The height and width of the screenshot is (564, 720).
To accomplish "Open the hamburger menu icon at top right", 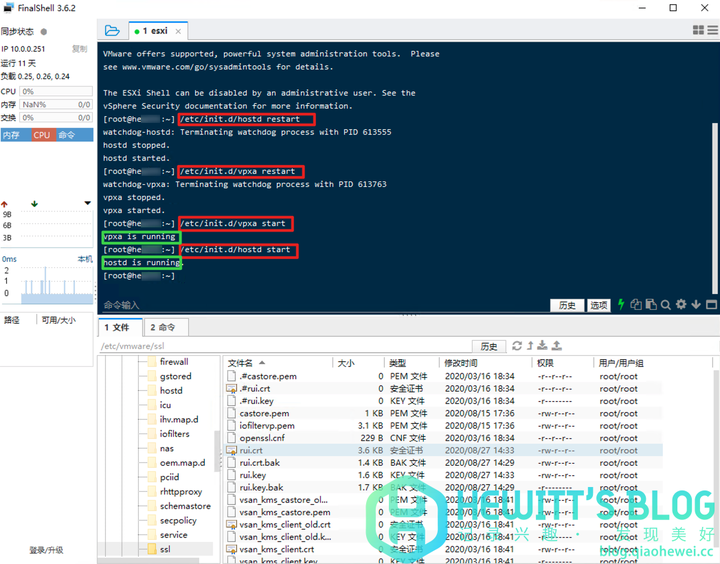I will (x=712, y=31).
